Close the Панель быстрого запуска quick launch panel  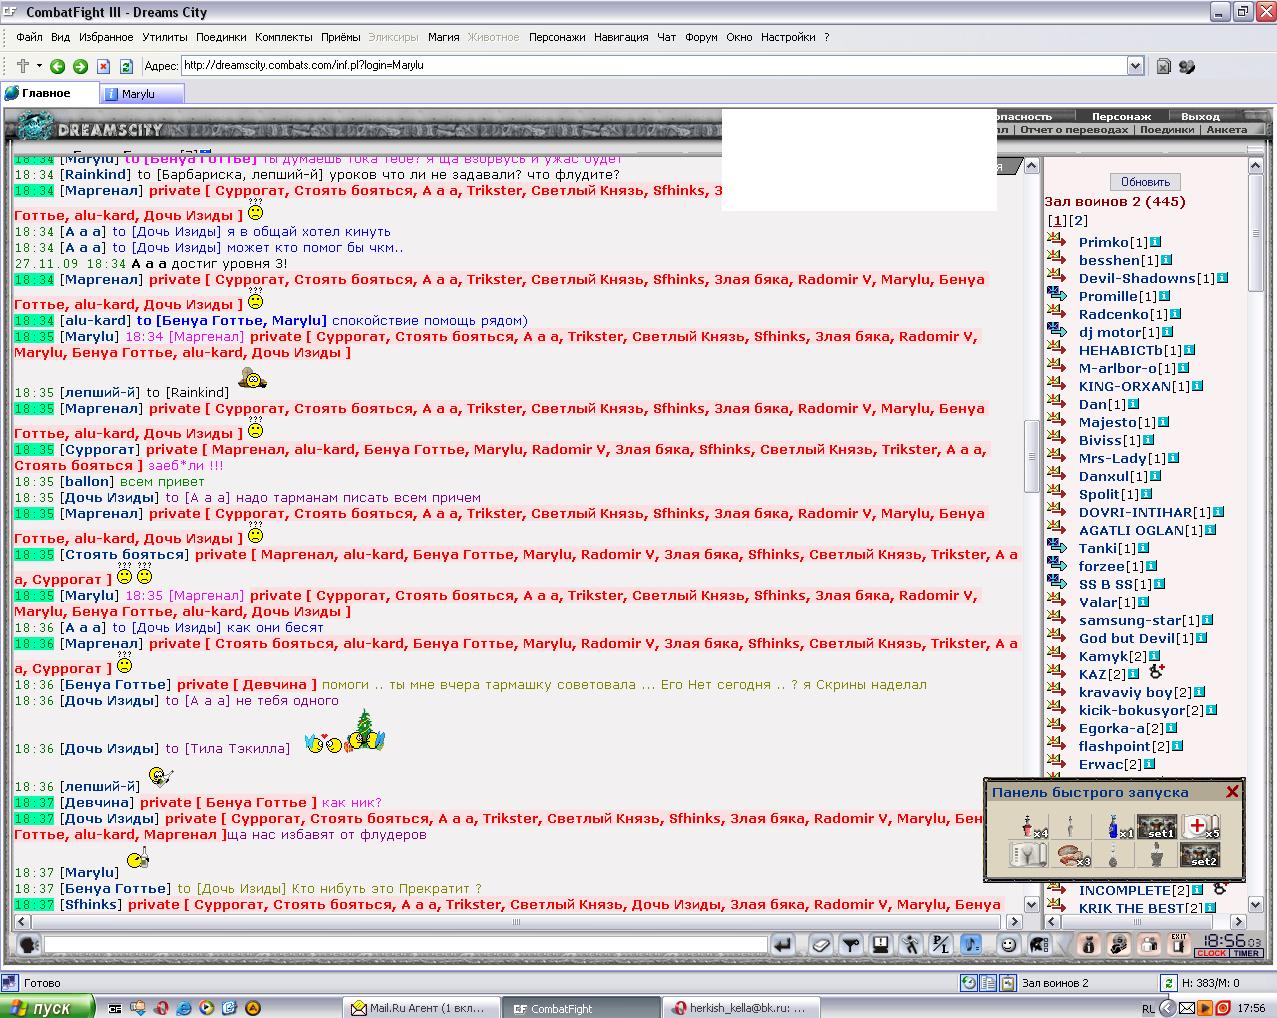[1232, 792]
